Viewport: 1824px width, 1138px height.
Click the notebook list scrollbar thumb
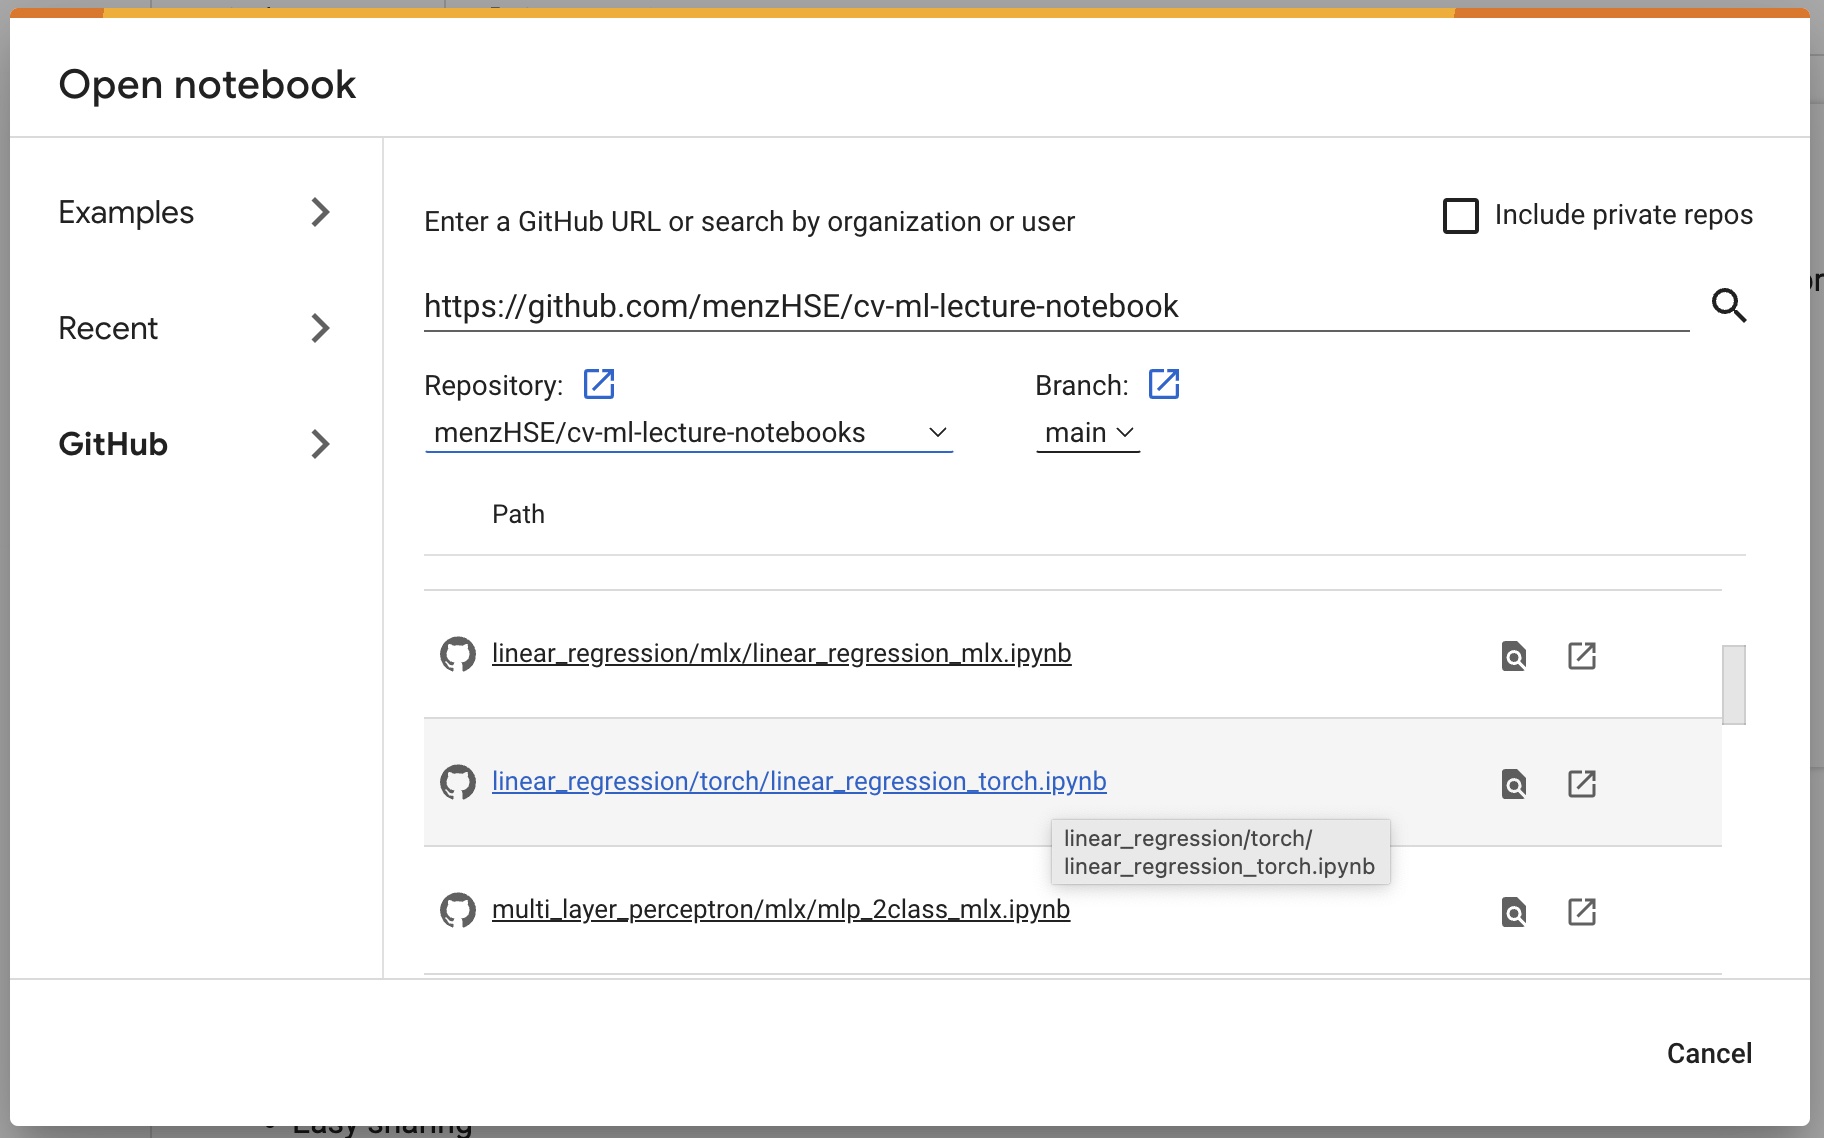(x=1734, y=685)
